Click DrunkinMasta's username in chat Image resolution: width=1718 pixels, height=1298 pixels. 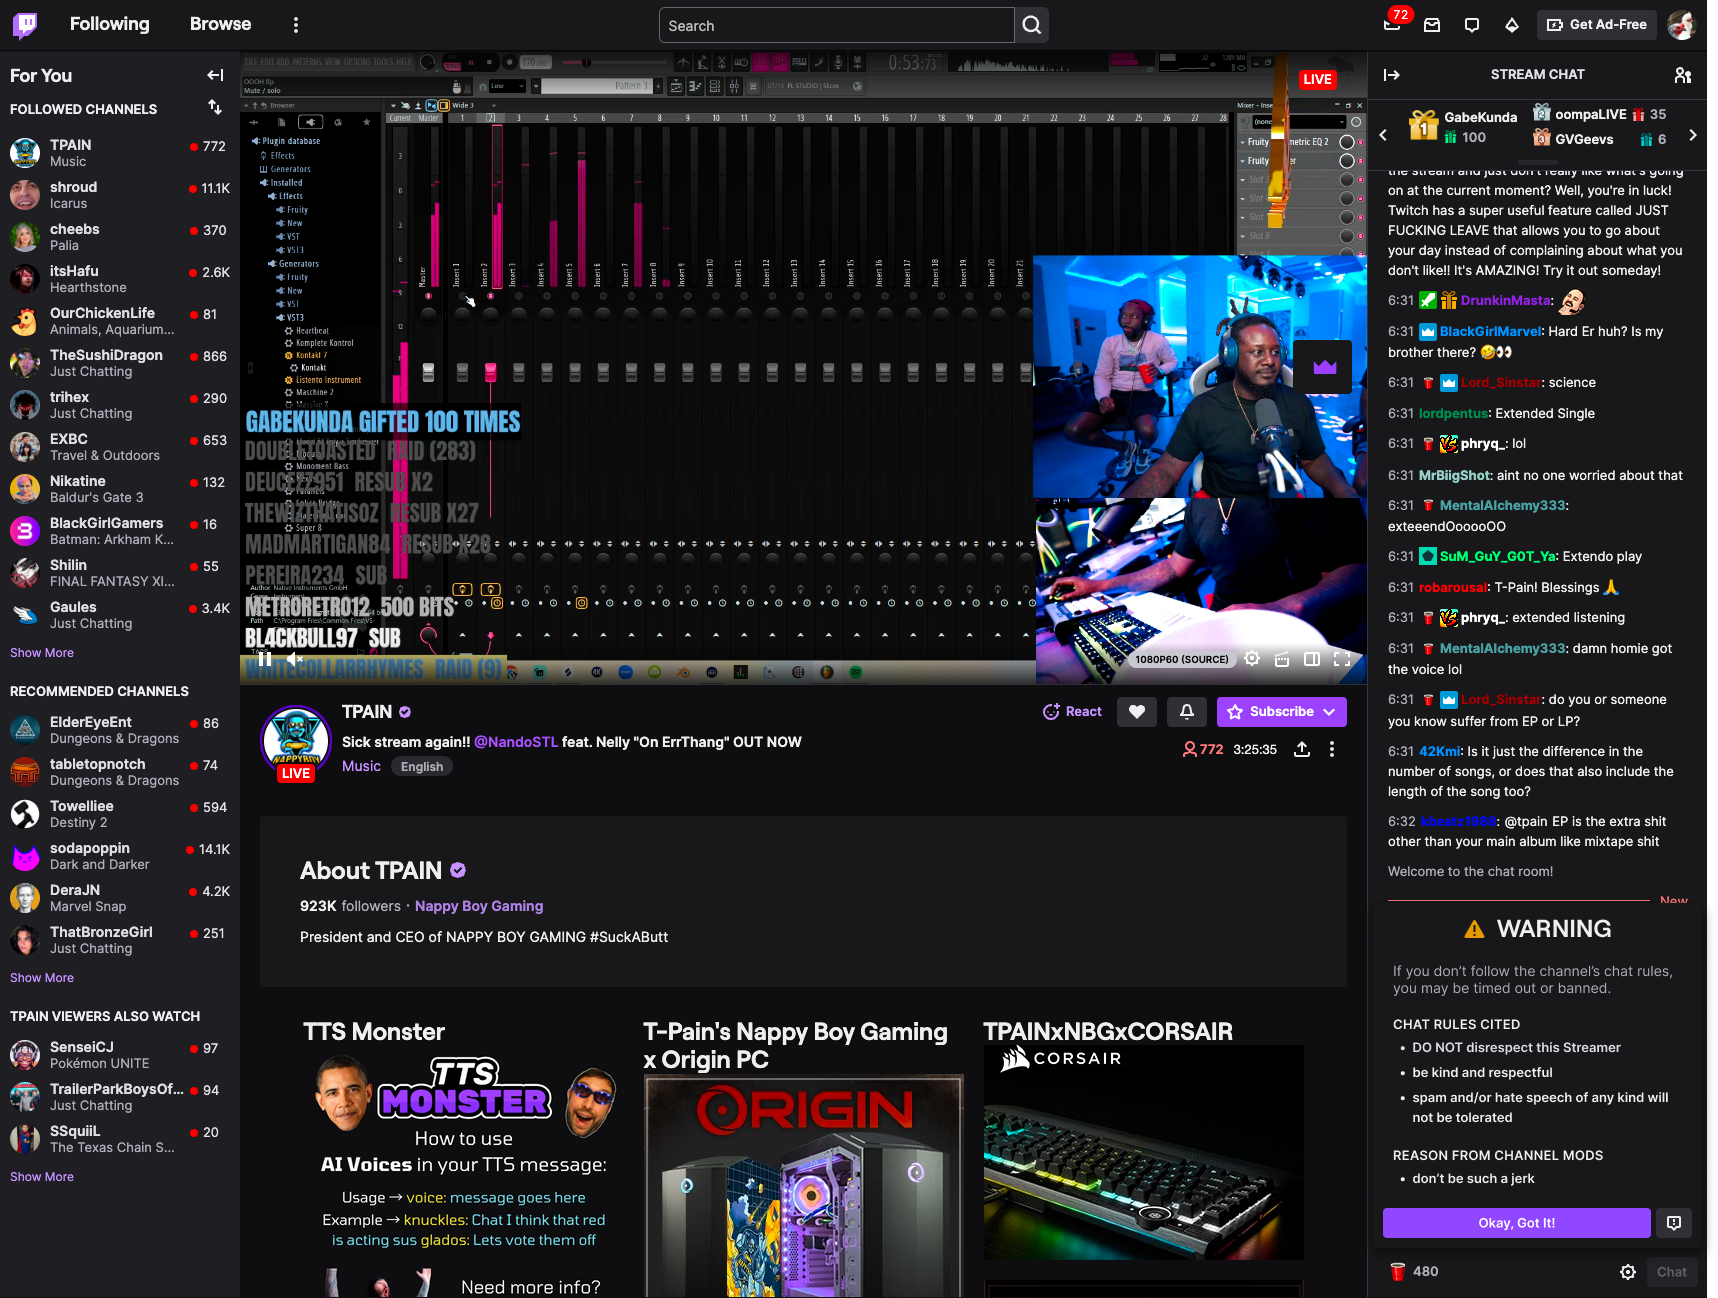(x=1507, y=301)
